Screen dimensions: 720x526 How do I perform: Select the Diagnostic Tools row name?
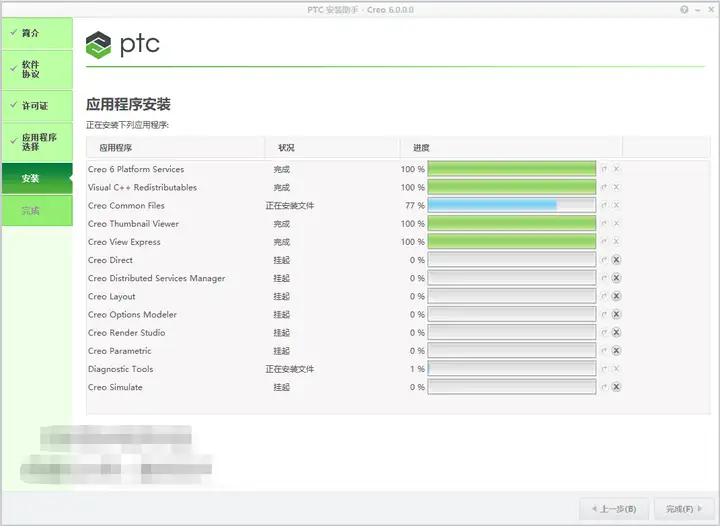[x=120, y=369]
